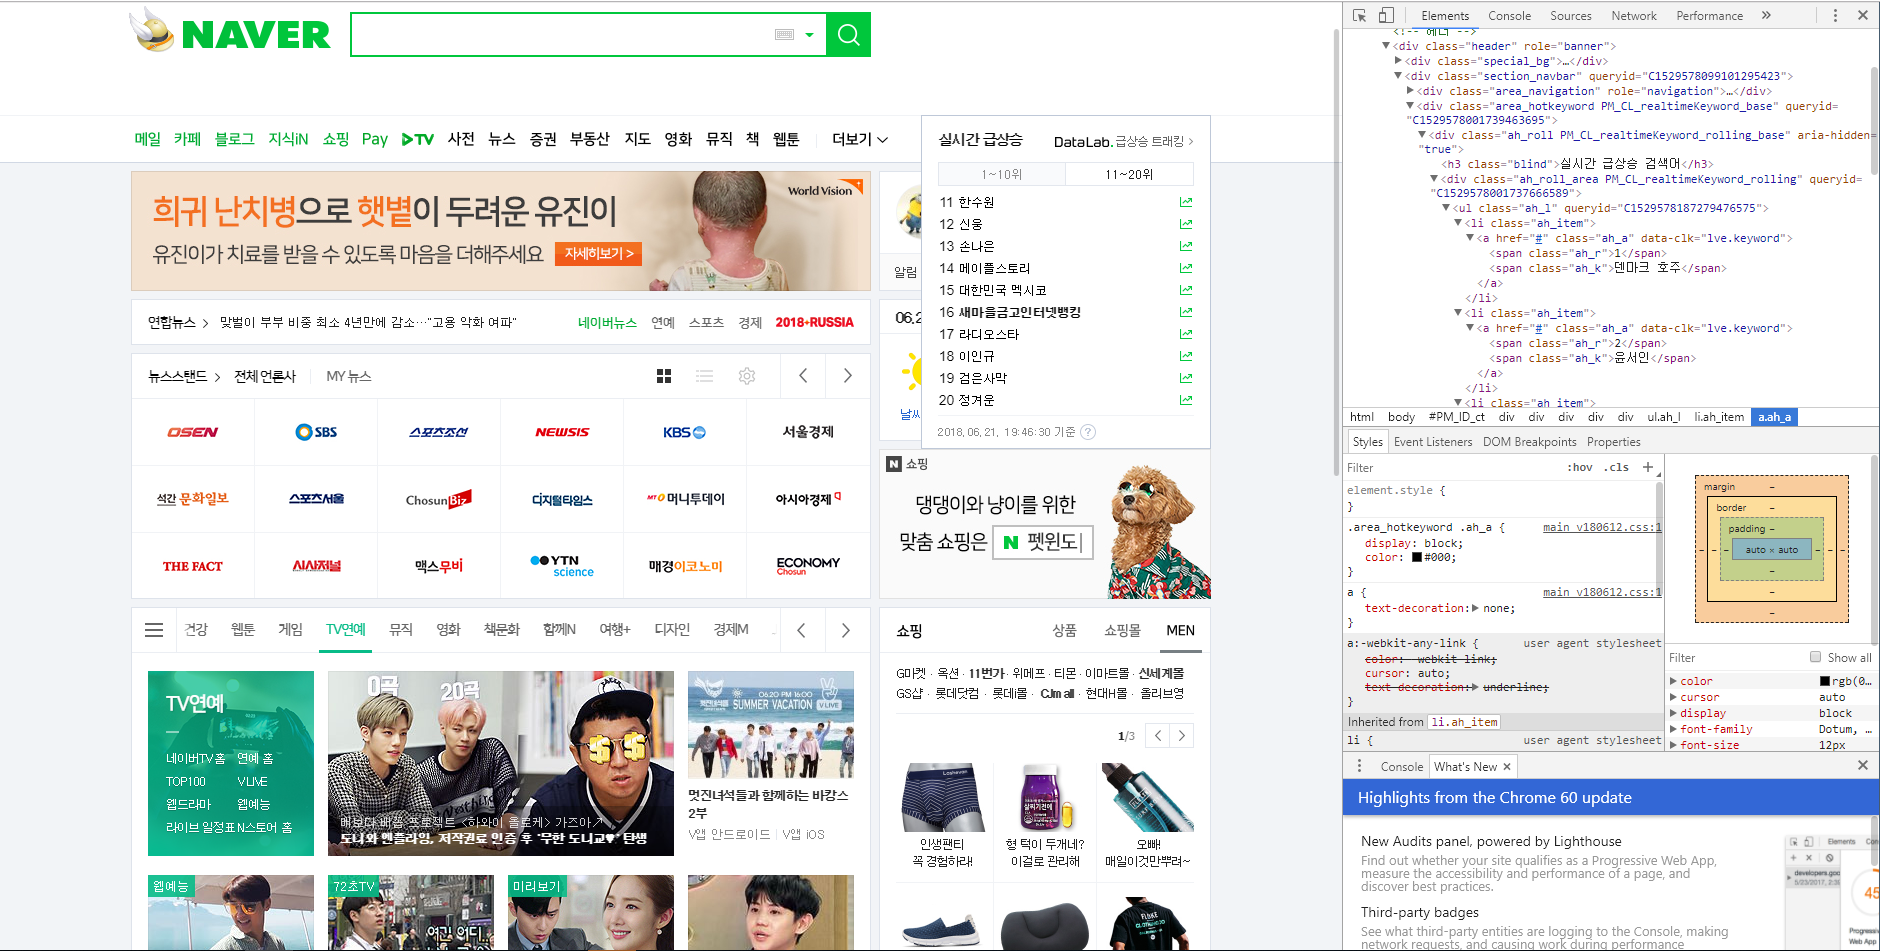Switch to 1~10위 ranking tab

pos(1002,174)
